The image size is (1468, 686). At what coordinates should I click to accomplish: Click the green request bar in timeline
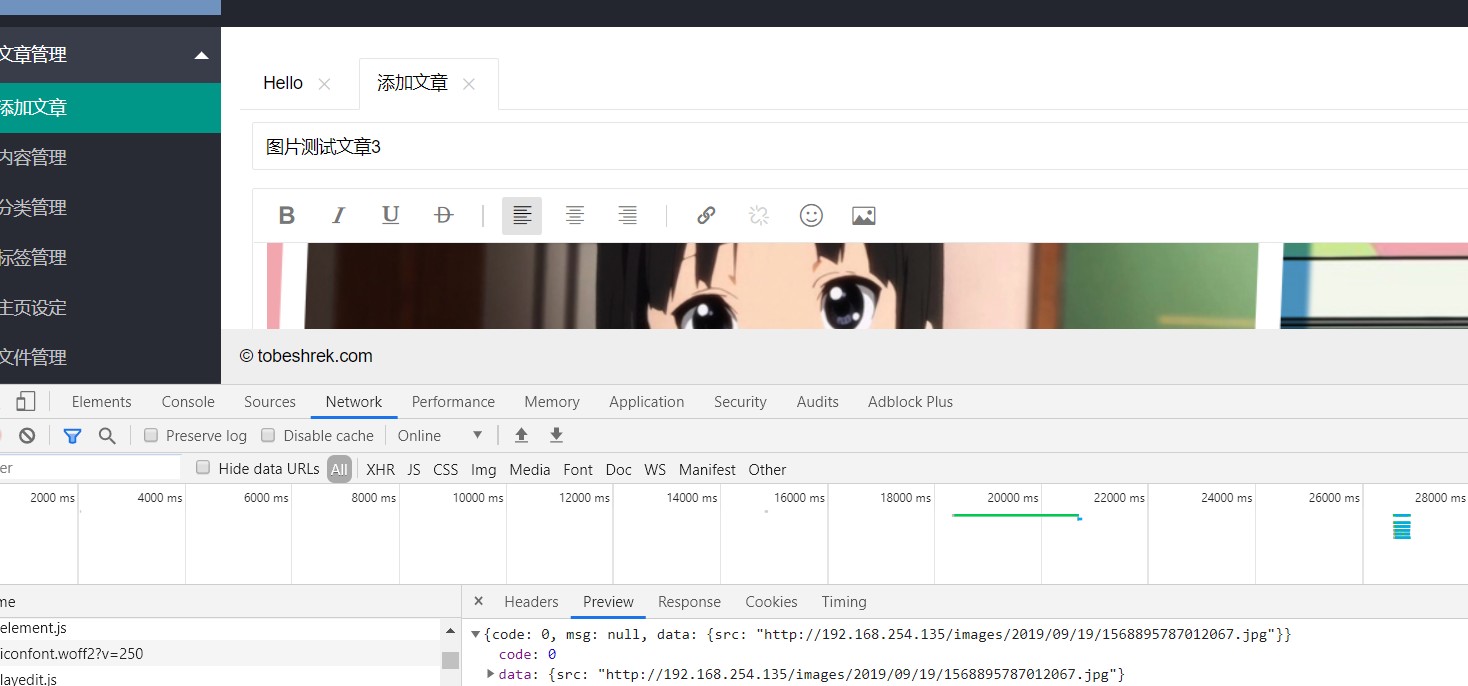click(x=1014, y=515)
